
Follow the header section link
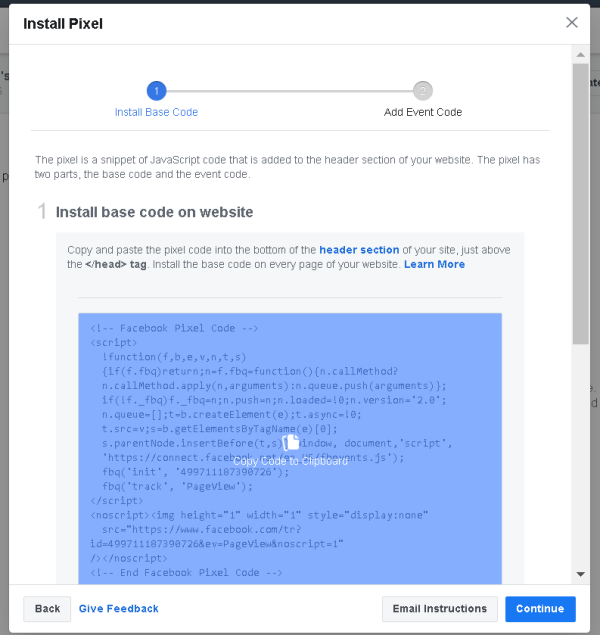[x=359, y=250]
